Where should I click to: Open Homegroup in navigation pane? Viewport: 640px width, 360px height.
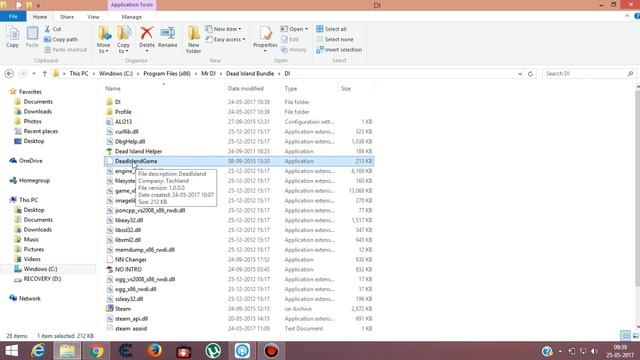click(34, 180)
